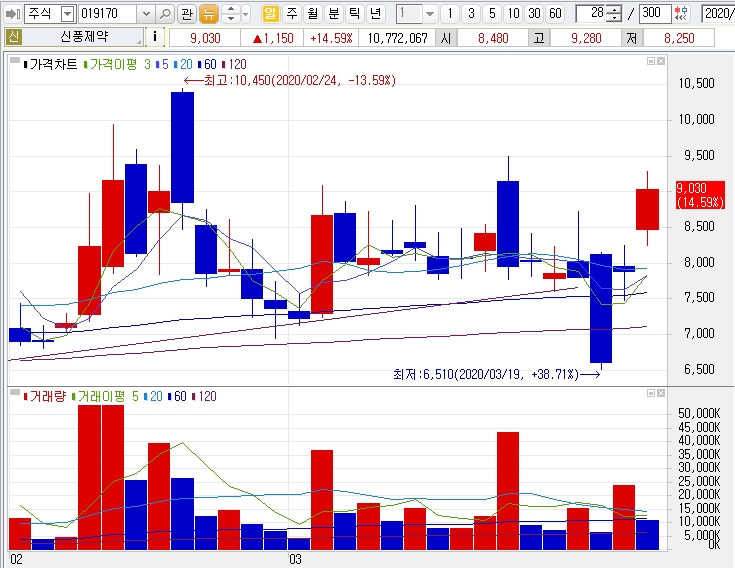Click the low price 8,250
Screen dimensions: 735x568
pyautogui.click(x=679, y=38)
